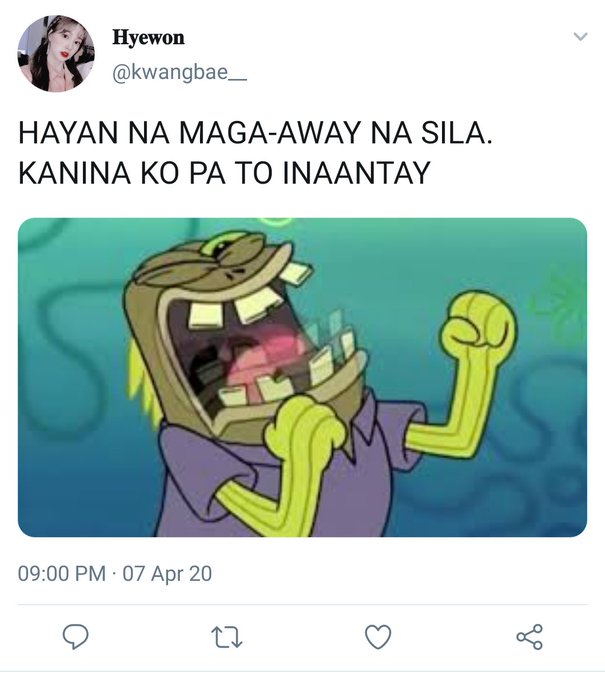Click the word INAANTAY in the tweet

point(356,172)
